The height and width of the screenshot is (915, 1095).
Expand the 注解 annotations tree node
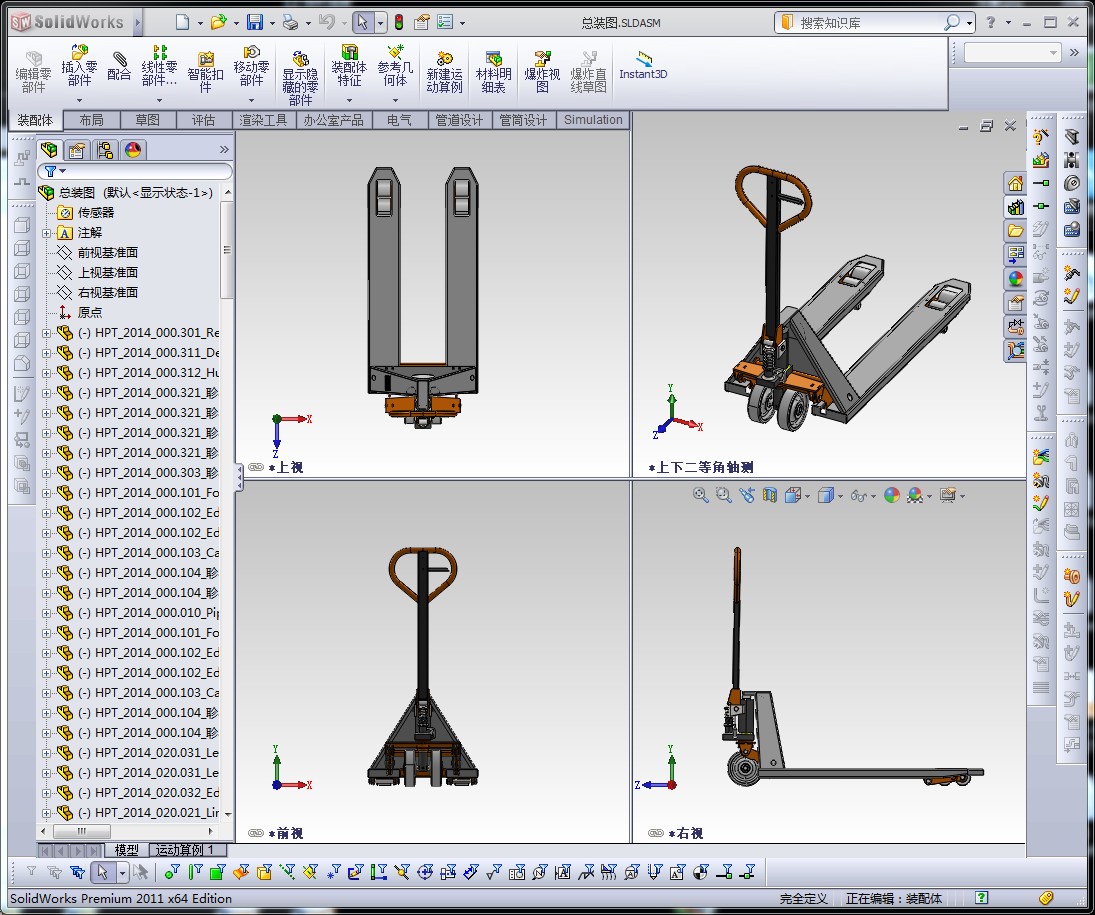click(47, 233)
